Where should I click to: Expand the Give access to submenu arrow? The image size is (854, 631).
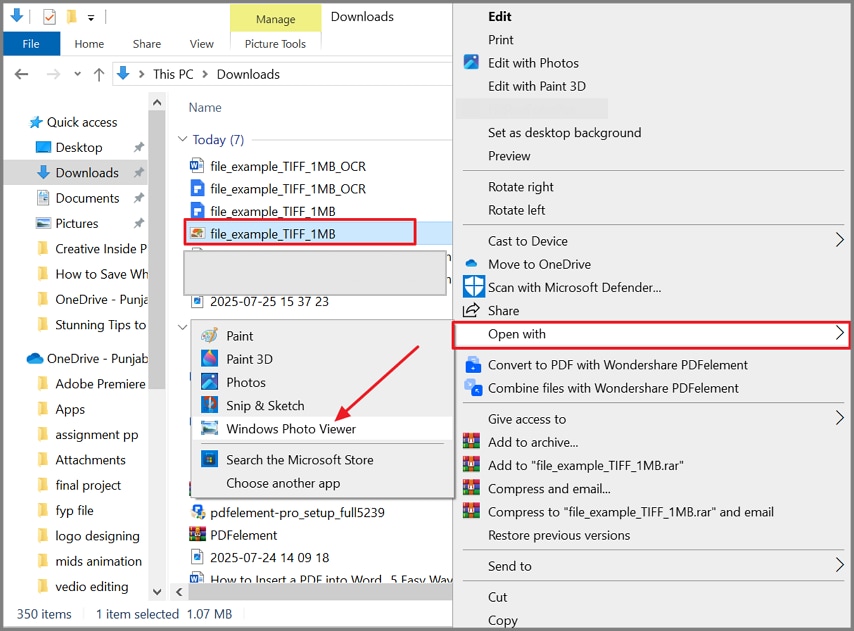[839, 418]
